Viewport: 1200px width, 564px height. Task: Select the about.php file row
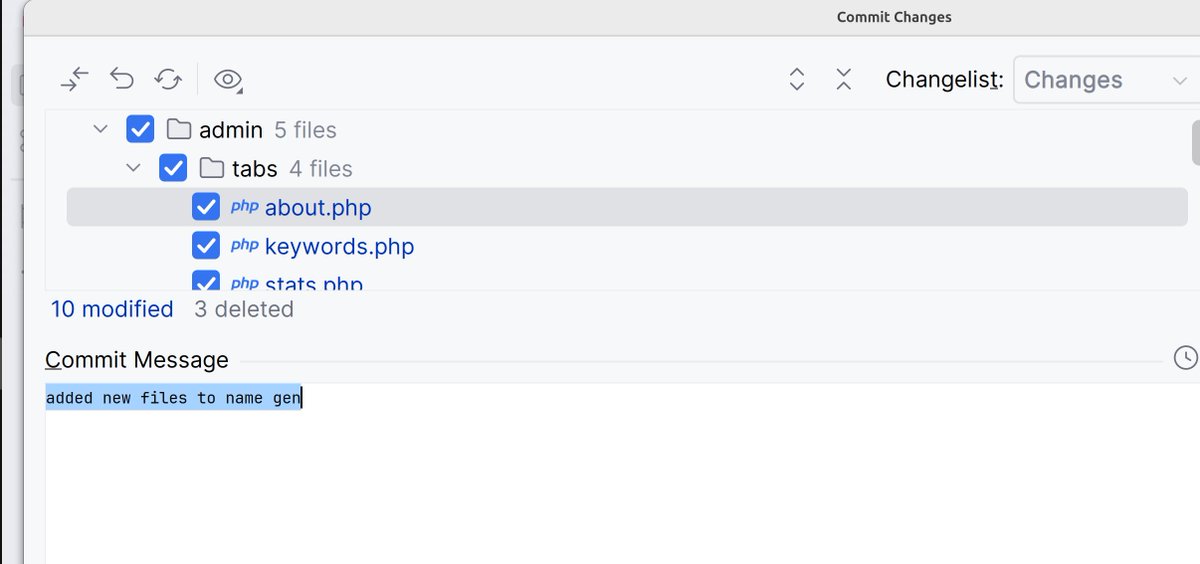(x=627, y=207)
